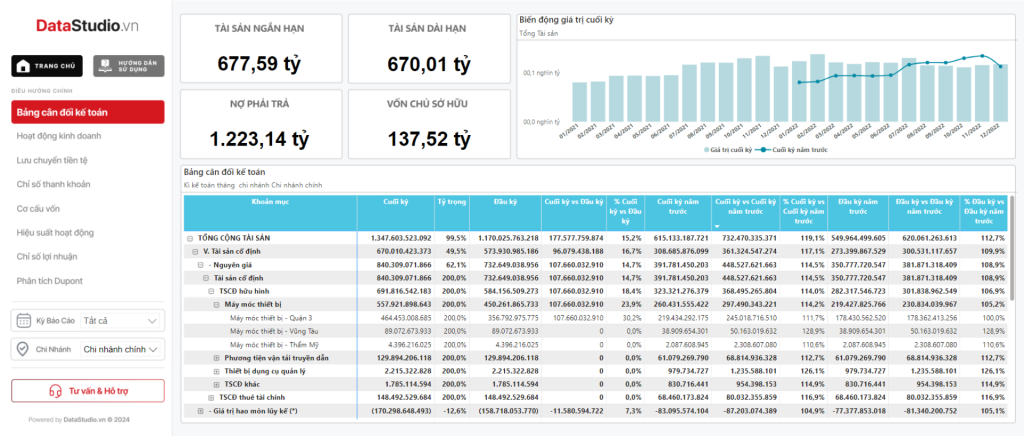Screen dimensions: 1024x436
Task: Click the calendar icon beside Kỳ Báo Cáo
Action: (x=23, y=321)
